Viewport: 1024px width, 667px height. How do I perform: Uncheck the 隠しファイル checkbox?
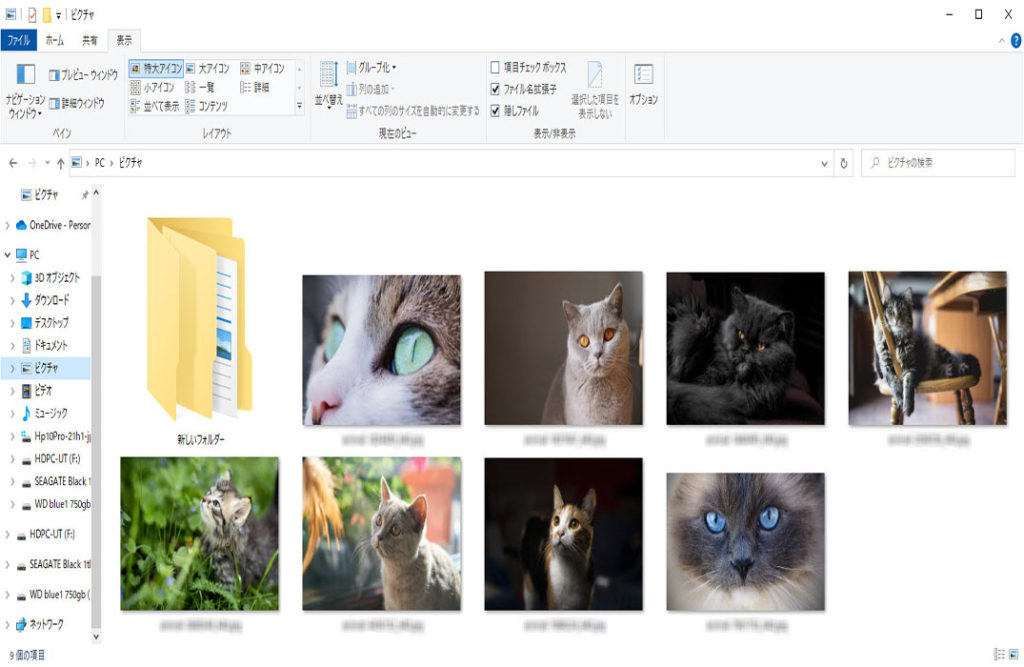[495, 110]
